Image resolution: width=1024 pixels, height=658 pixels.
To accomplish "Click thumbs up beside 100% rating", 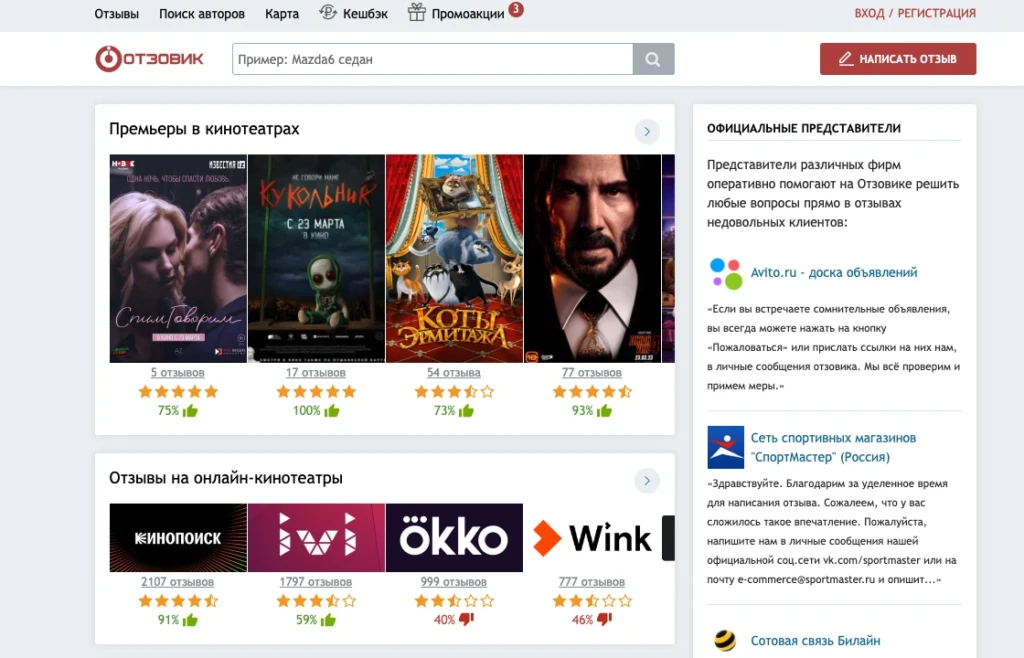I will click(332, 411).
